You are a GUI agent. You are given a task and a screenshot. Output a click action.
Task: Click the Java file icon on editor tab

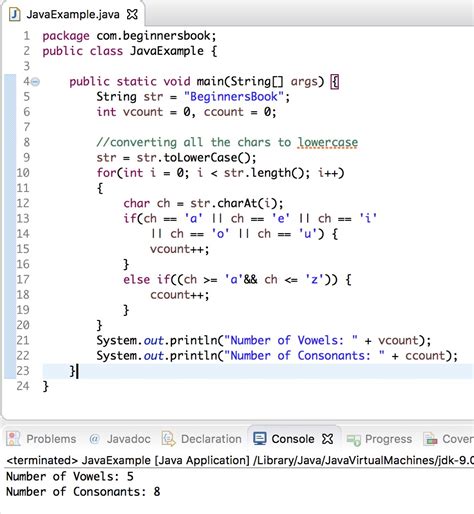point(14,14)
